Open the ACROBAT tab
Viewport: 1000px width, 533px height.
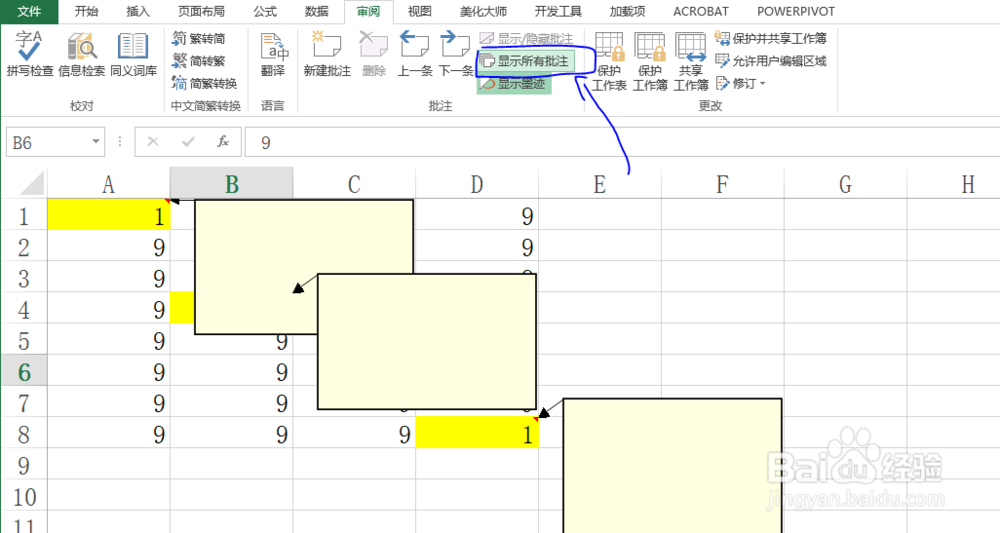(701, 11)
